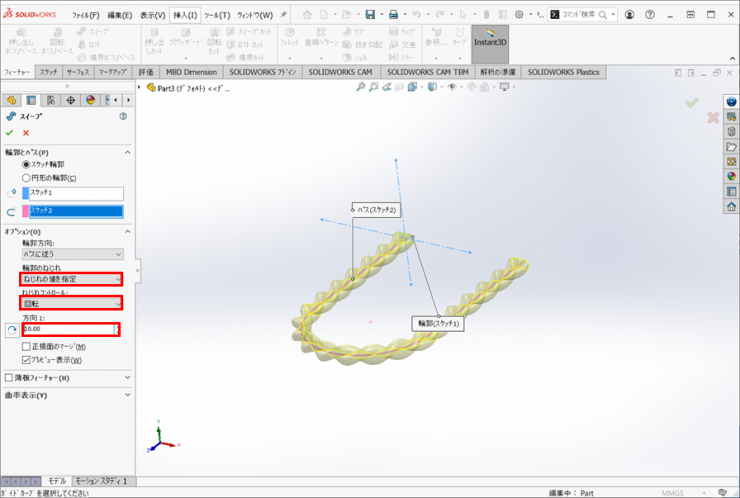
Task: Click the green OK checkmark in sweep panel
Action: (x=10, y=133)
